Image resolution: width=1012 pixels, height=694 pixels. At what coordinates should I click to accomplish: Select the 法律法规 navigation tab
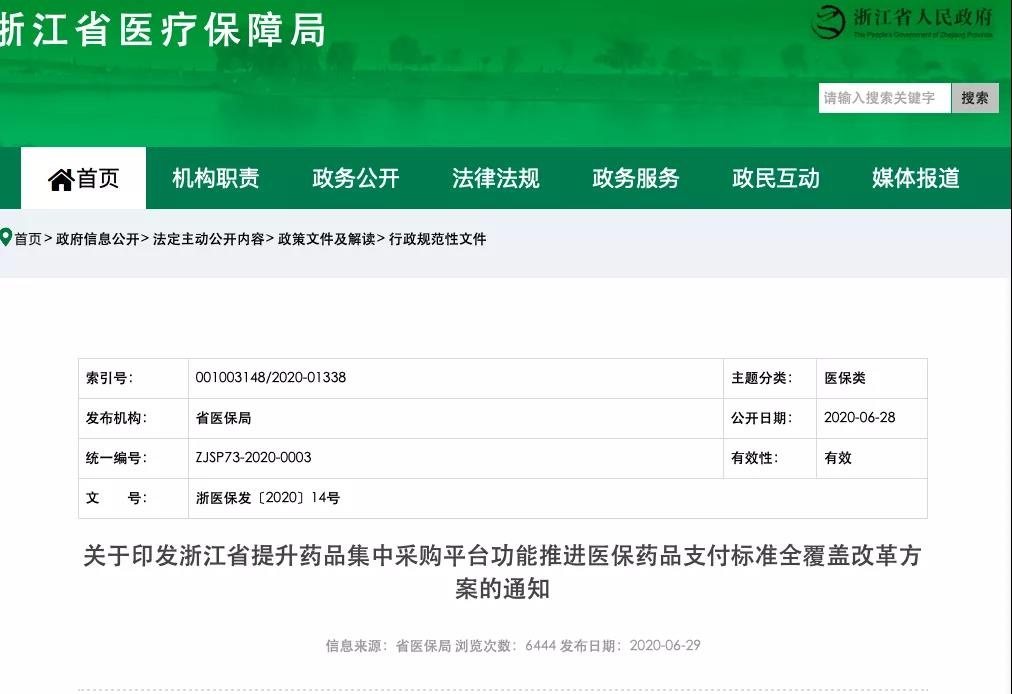click(x=495, y=179)
